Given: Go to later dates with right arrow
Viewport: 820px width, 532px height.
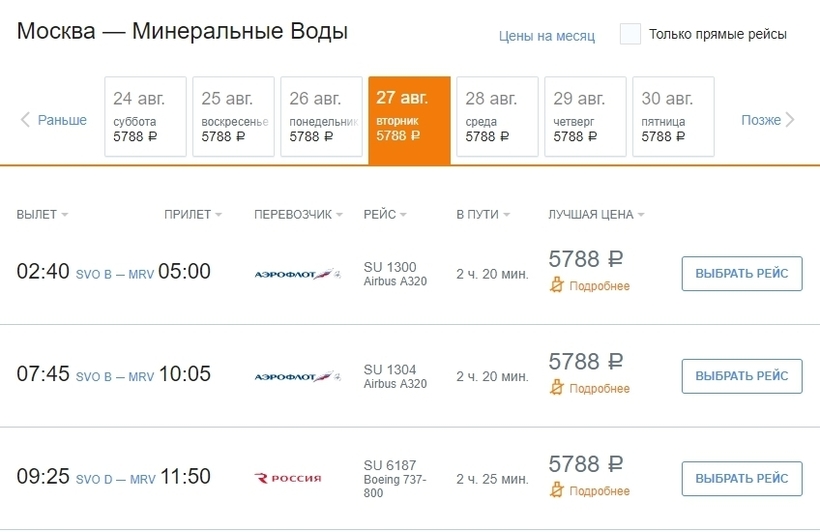Looking at the screenshot, I should click(790, 120).
